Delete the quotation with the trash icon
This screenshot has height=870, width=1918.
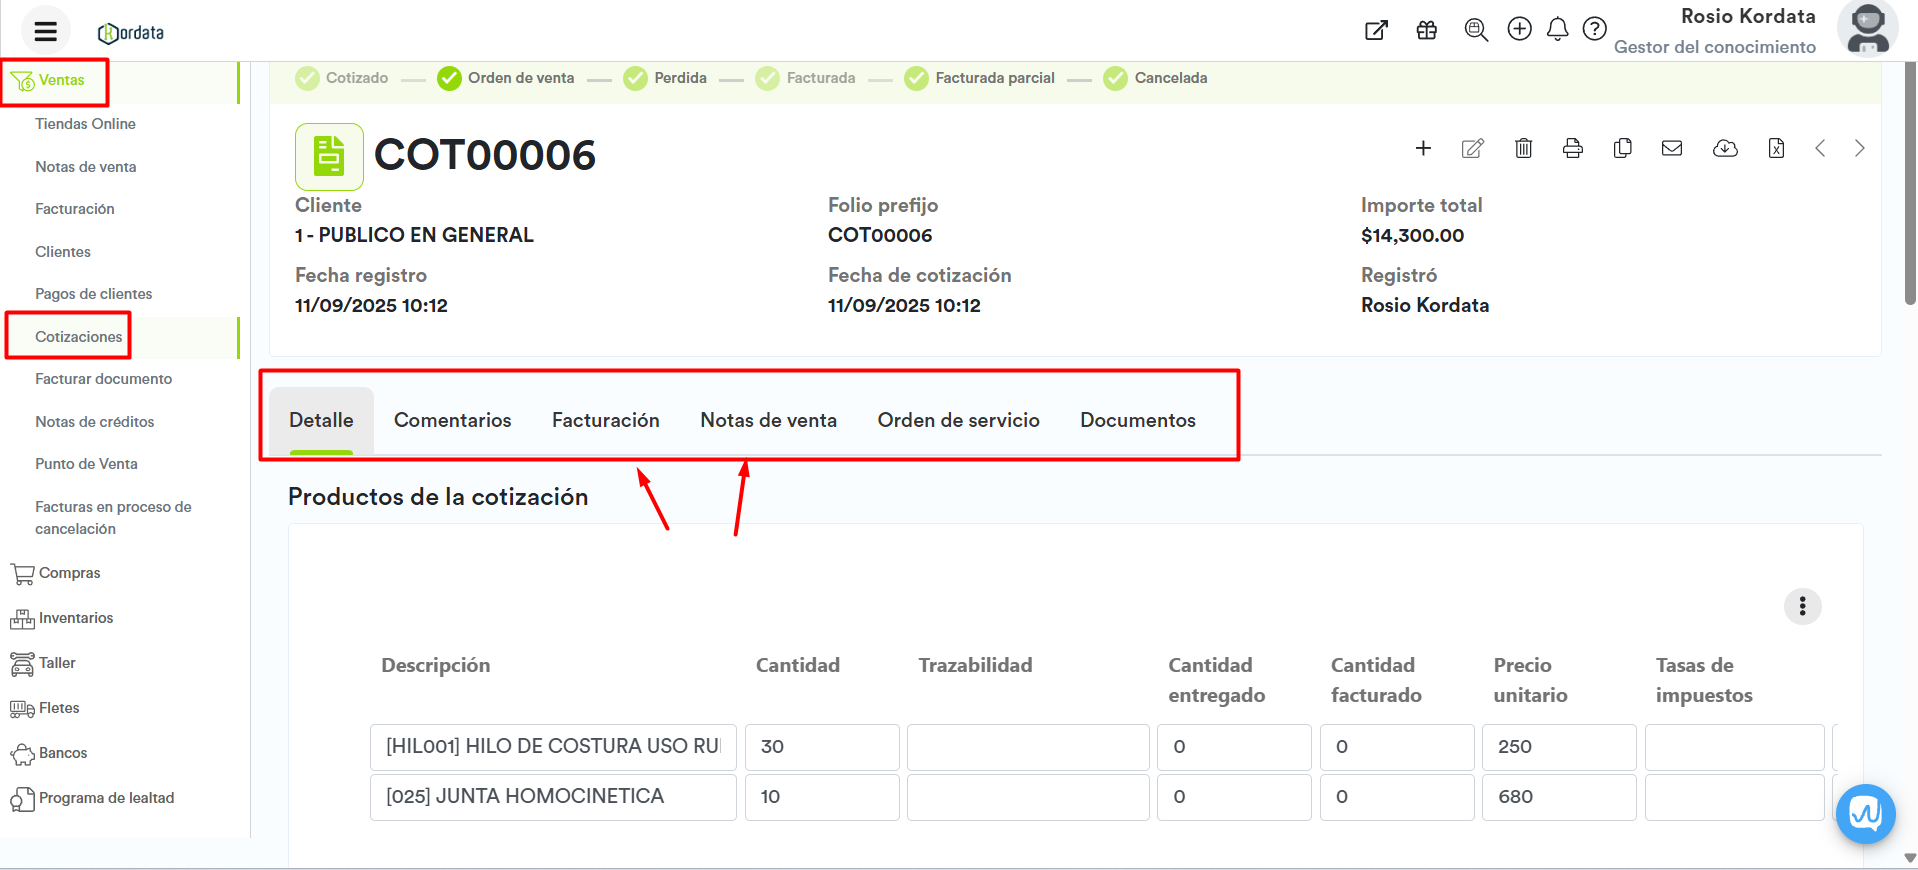[x=1523, y=149]
